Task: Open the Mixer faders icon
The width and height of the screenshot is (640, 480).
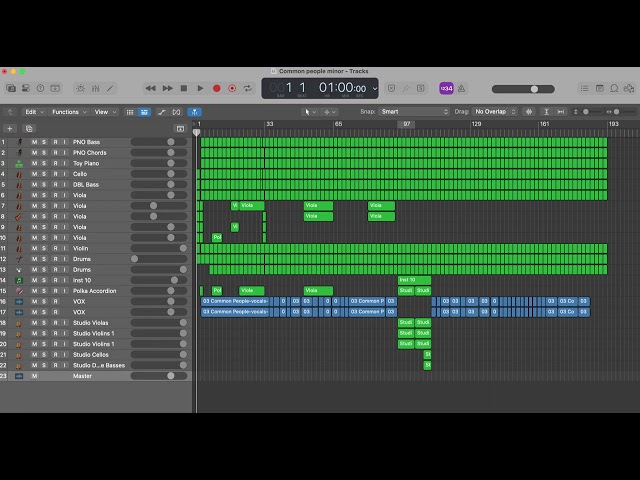Action: [x=96, y=88]
